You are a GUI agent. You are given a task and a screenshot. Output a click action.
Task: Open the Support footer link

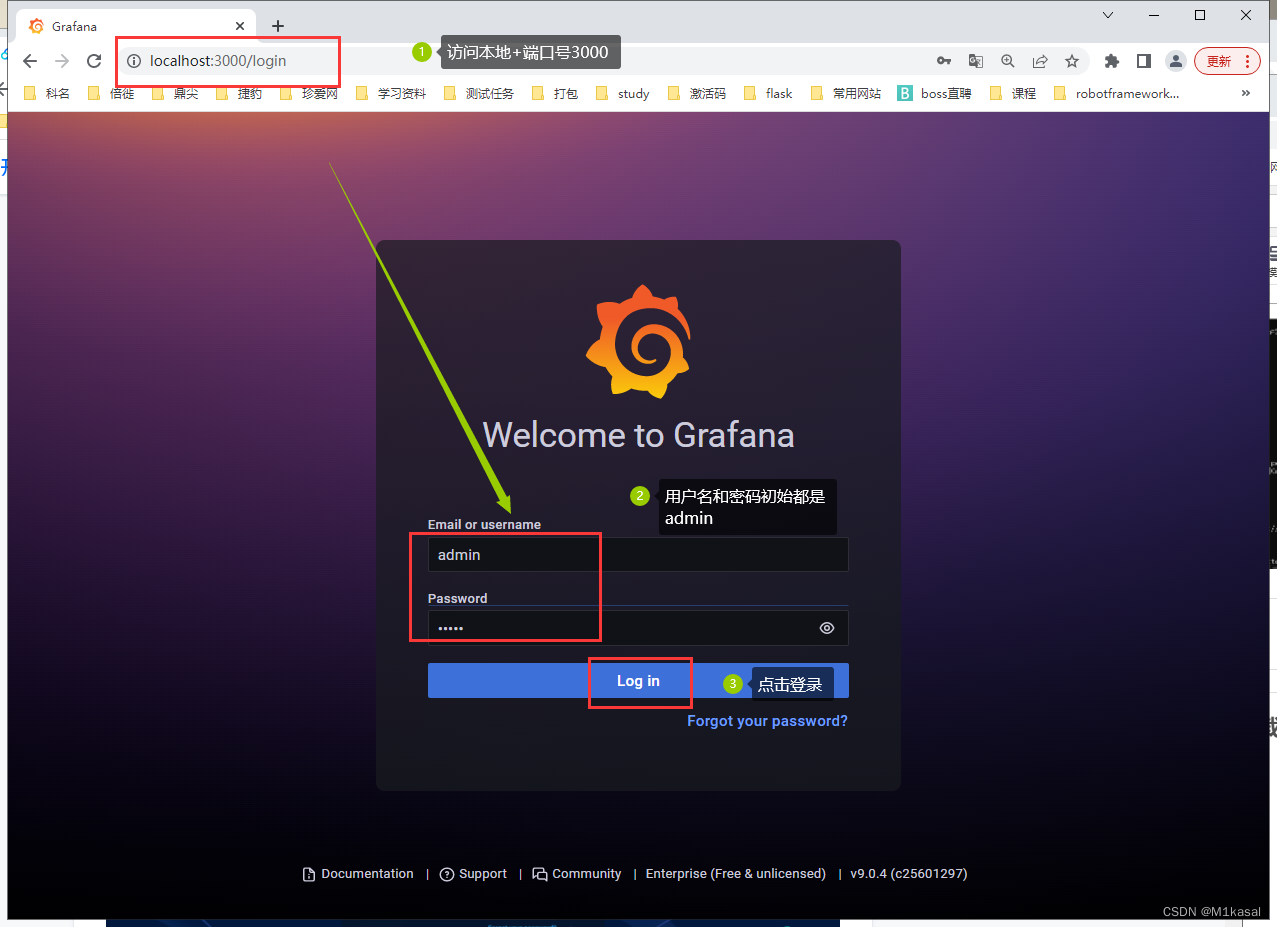[x=473, y=874]
